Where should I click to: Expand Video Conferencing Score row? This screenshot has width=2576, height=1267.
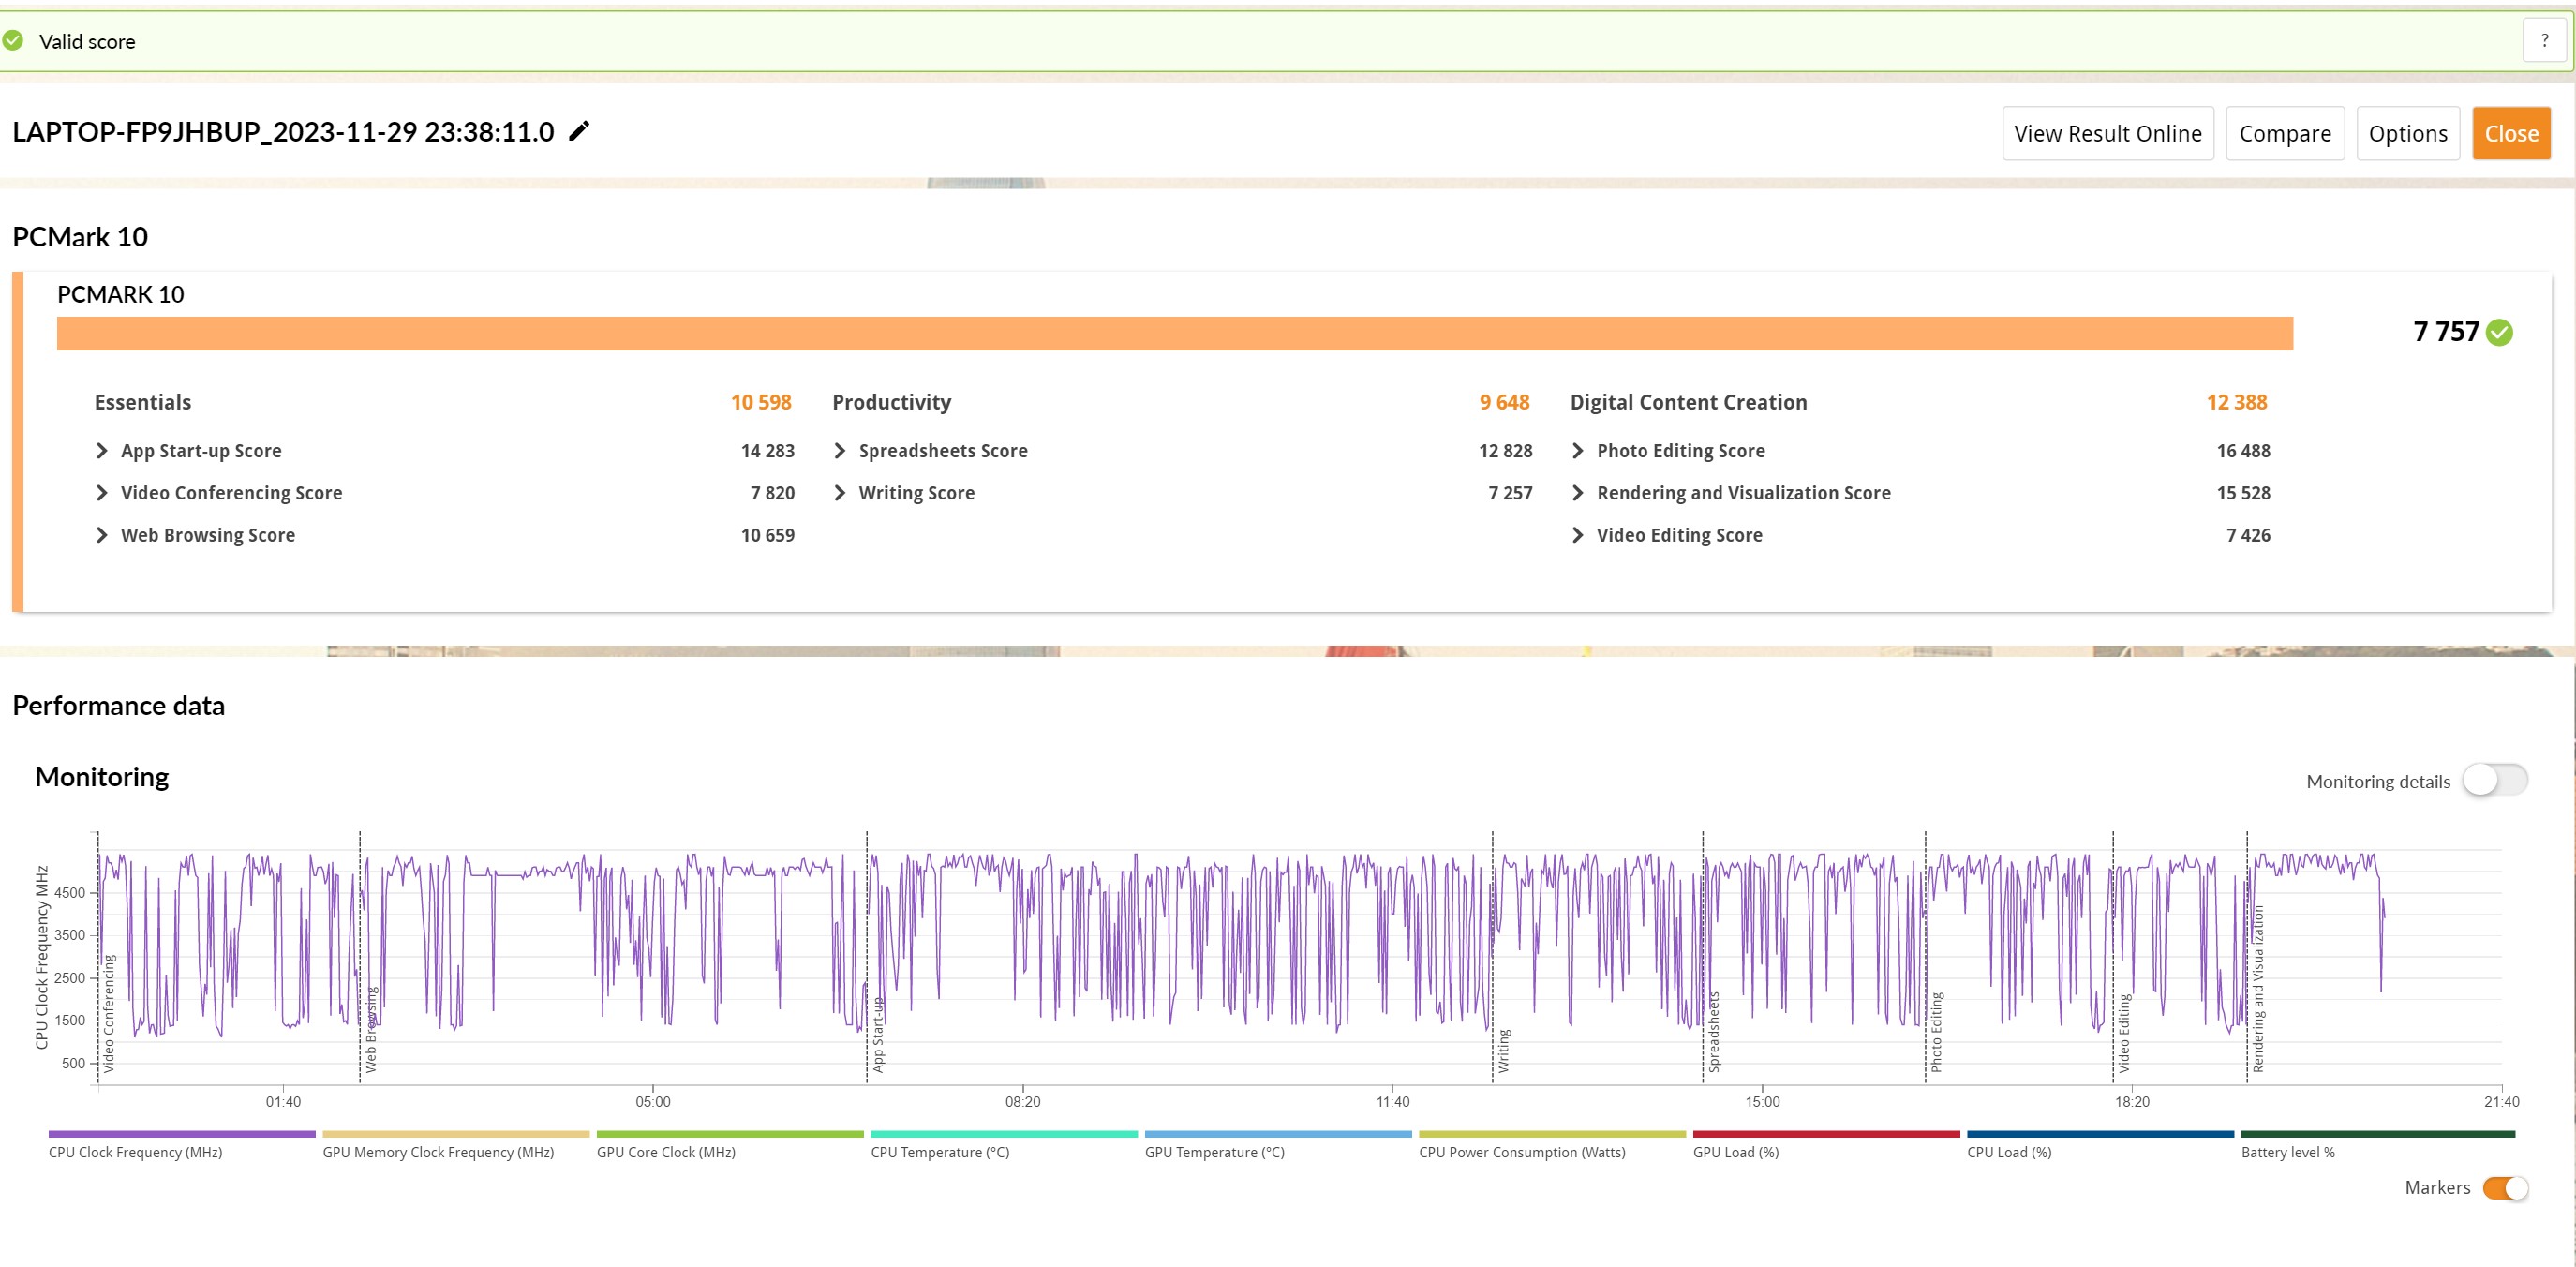coord(102,493)
